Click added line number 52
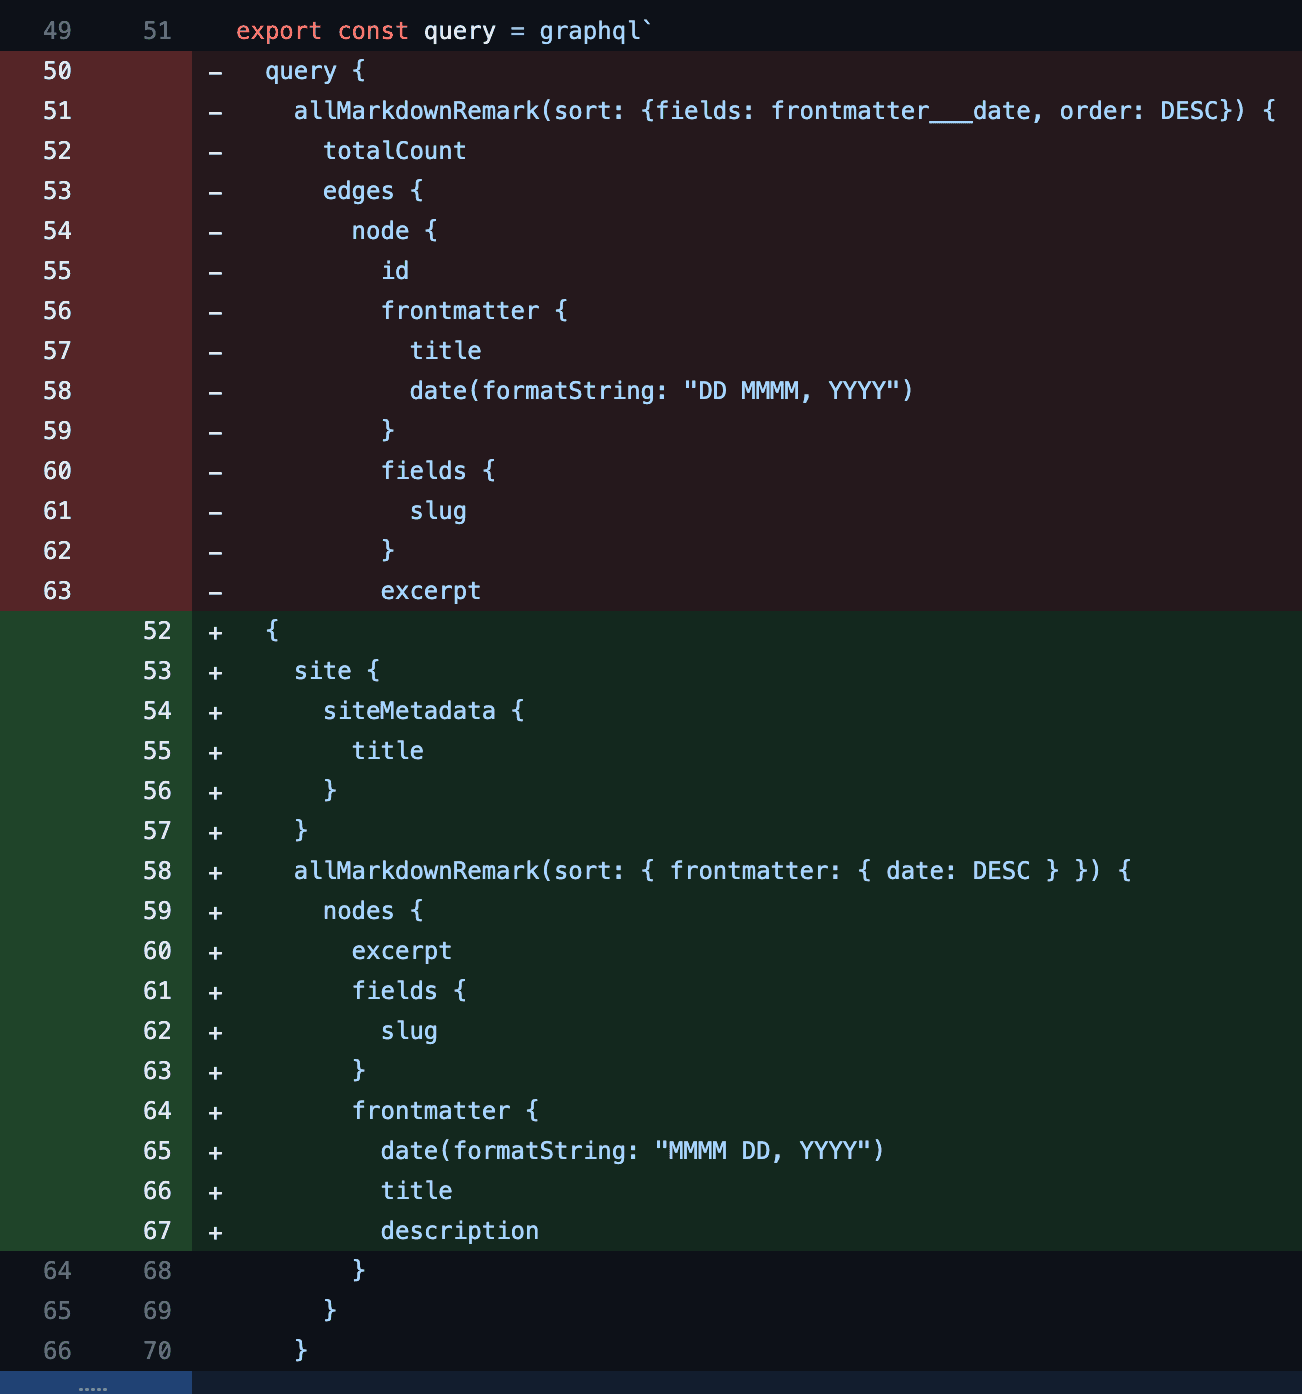The width and height of the screenshot is (1302, 1394). (x=157, y=631)
